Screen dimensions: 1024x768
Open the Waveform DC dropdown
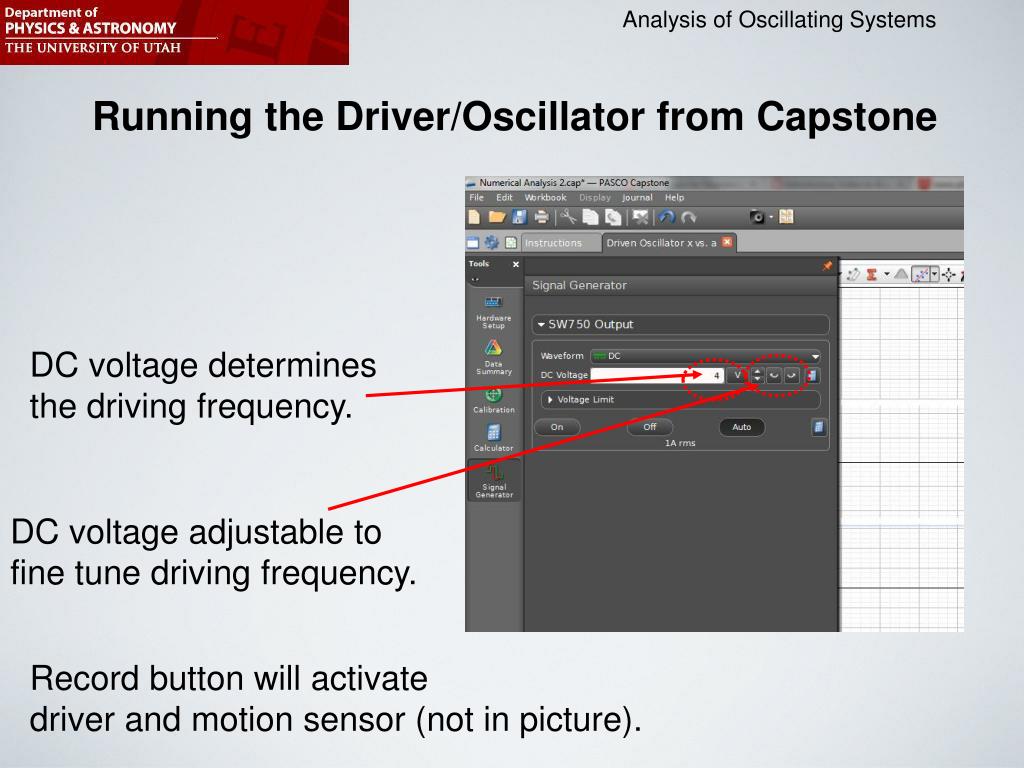(705, 356)
